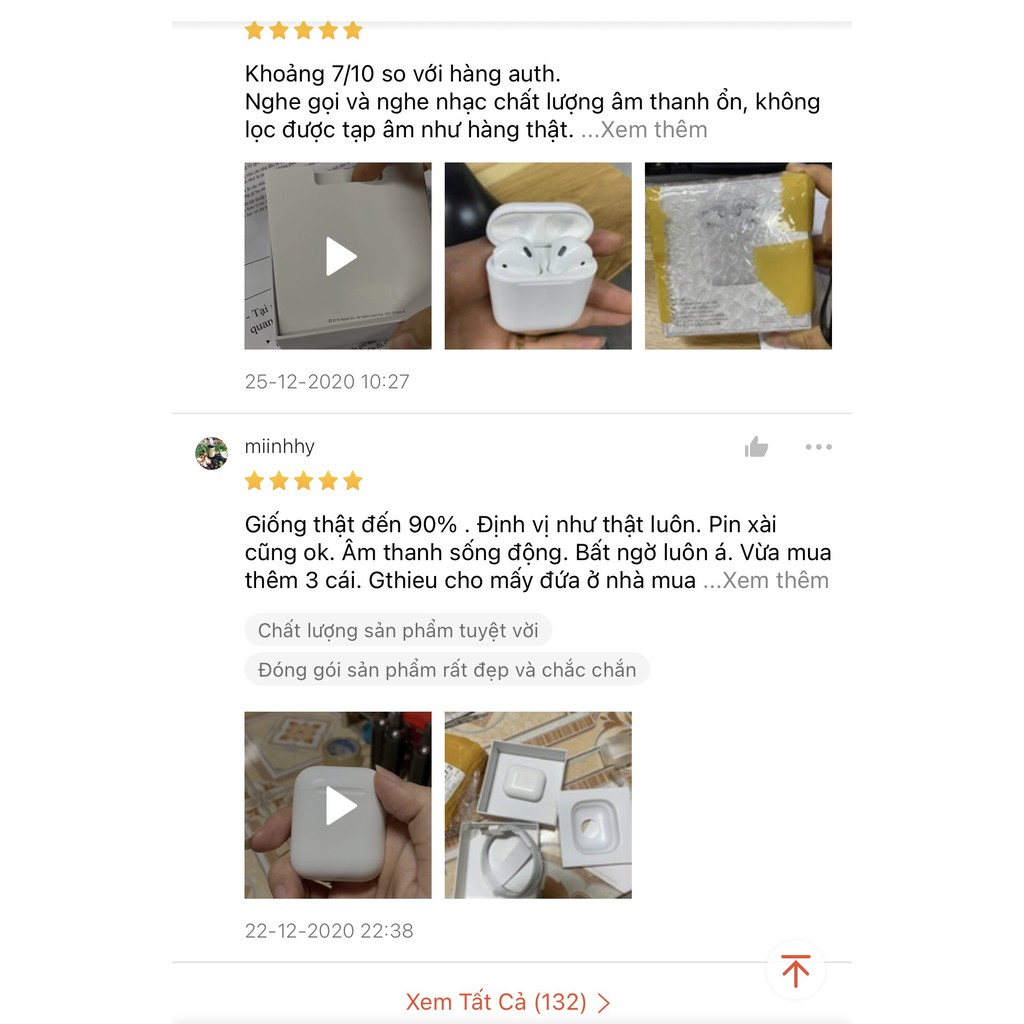Select tag Chất lượng sản phẩm tuyệt vời

[x=398, y=630]
